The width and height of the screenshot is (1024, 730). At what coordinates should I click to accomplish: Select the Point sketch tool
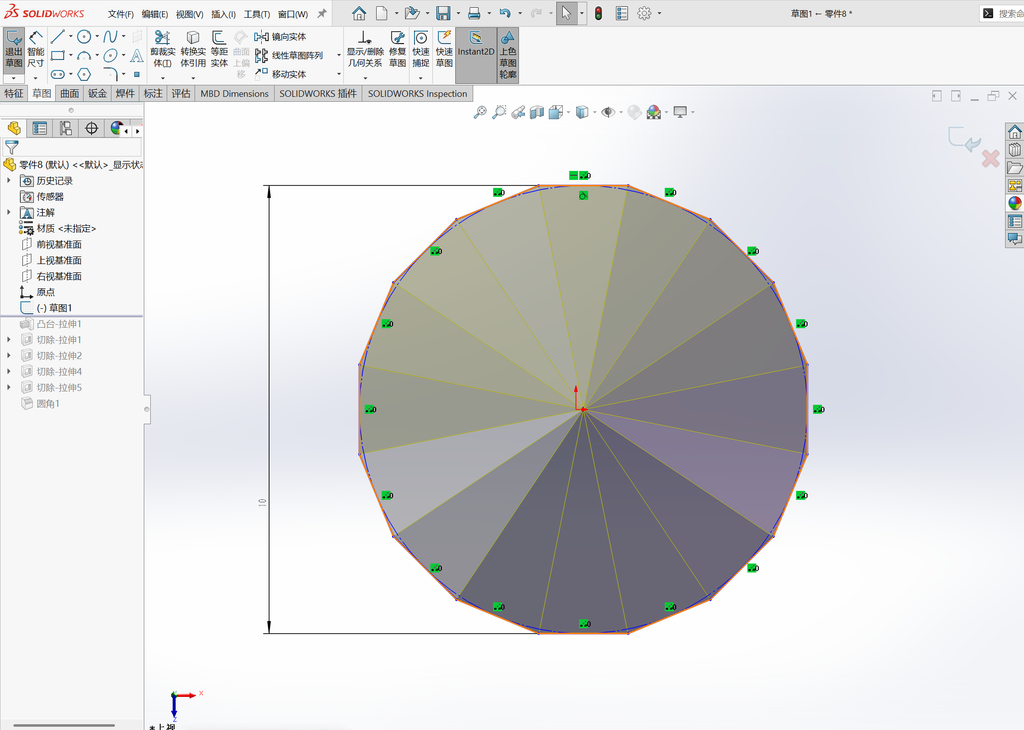pyautogui.click(x=136, y=74)
